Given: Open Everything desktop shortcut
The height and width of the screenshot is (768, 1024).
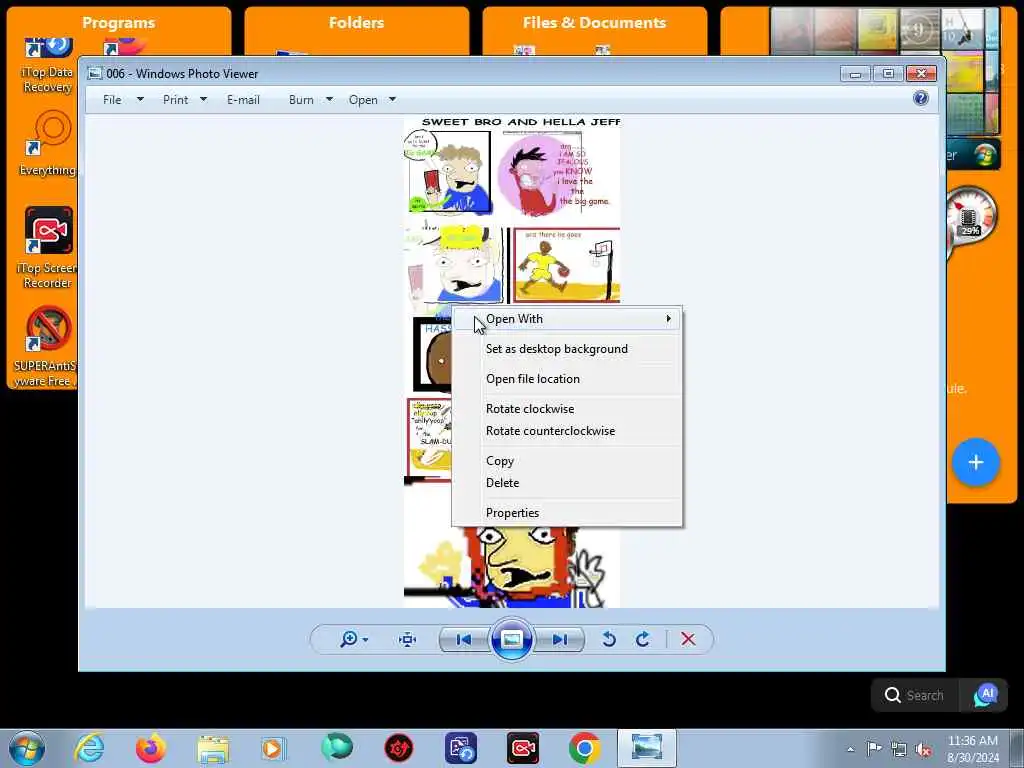Looking at the screenshot, I should coord(48,144).
